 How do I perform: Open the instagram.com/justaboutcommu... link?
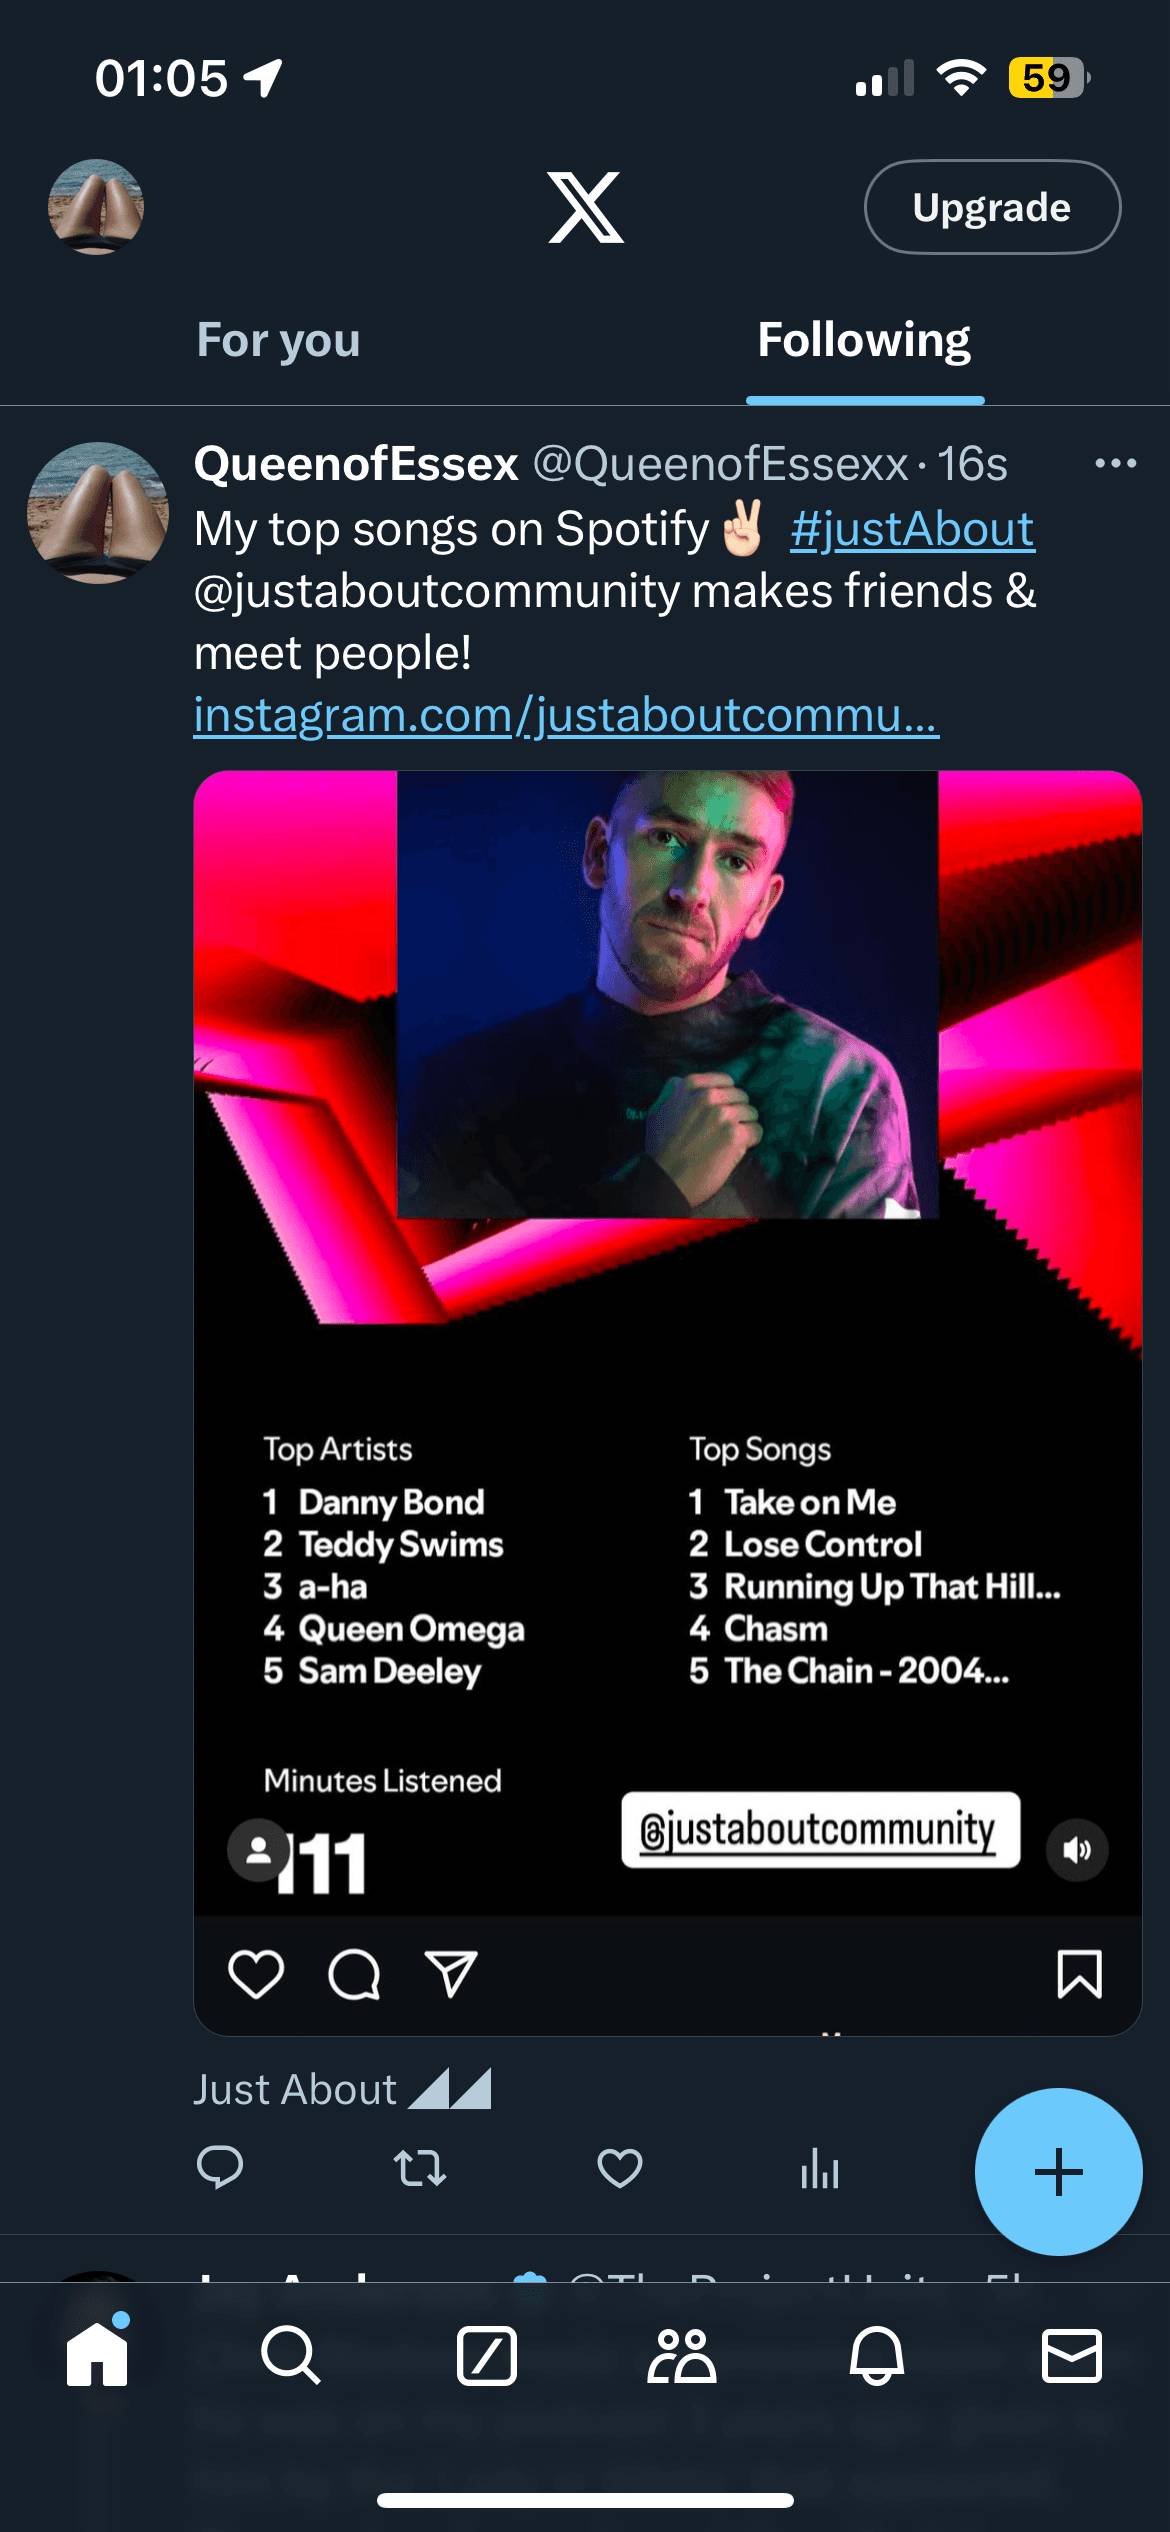click(x=566, y=715)
